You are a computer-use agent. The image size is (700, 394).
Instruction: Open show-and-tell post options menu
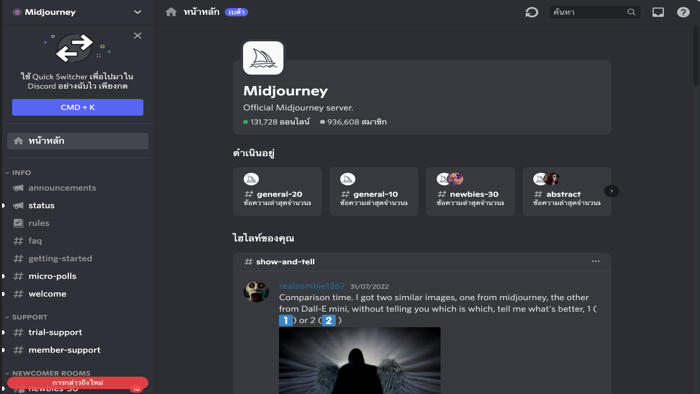click(x=596, y=261)
